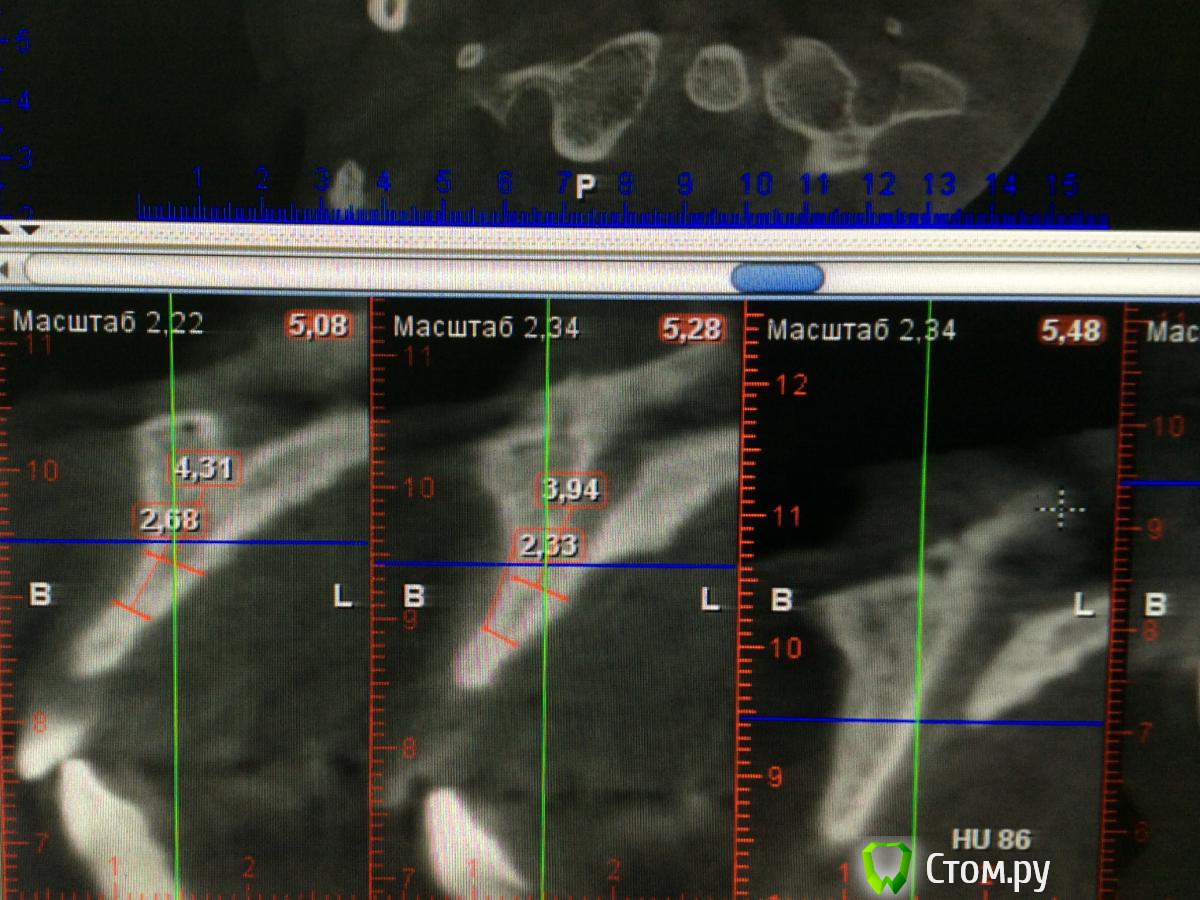Viewport: 1200px width, 900px height.
Task: Select the 3,94 measurement label
Action: [570, 489]
